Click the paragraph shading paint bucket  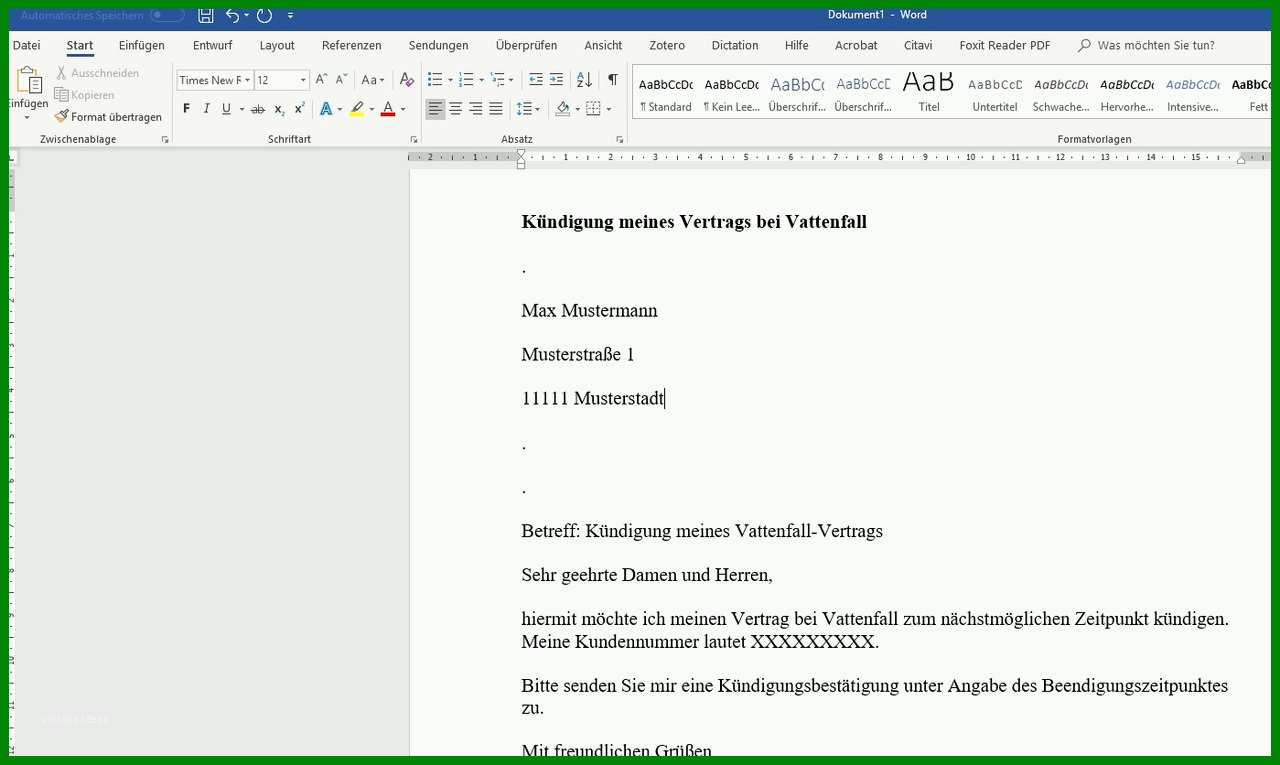tap(562, 109)
